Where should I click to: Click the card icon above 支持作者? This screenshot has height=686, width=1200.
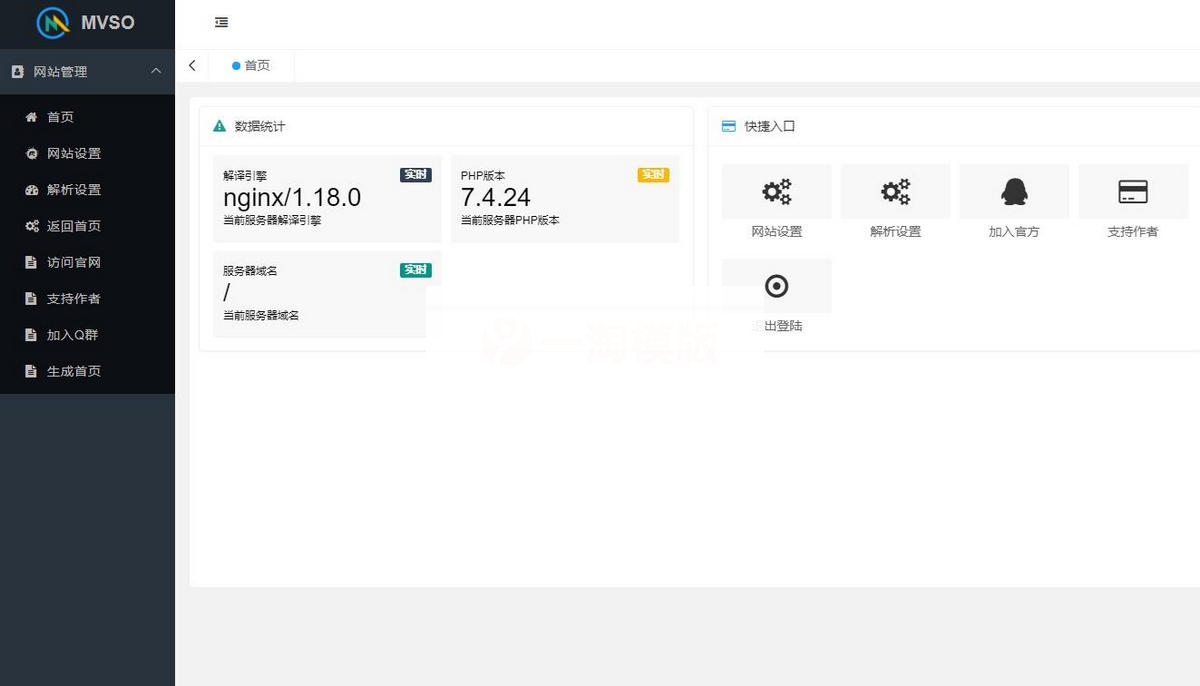coord(1133,190)
